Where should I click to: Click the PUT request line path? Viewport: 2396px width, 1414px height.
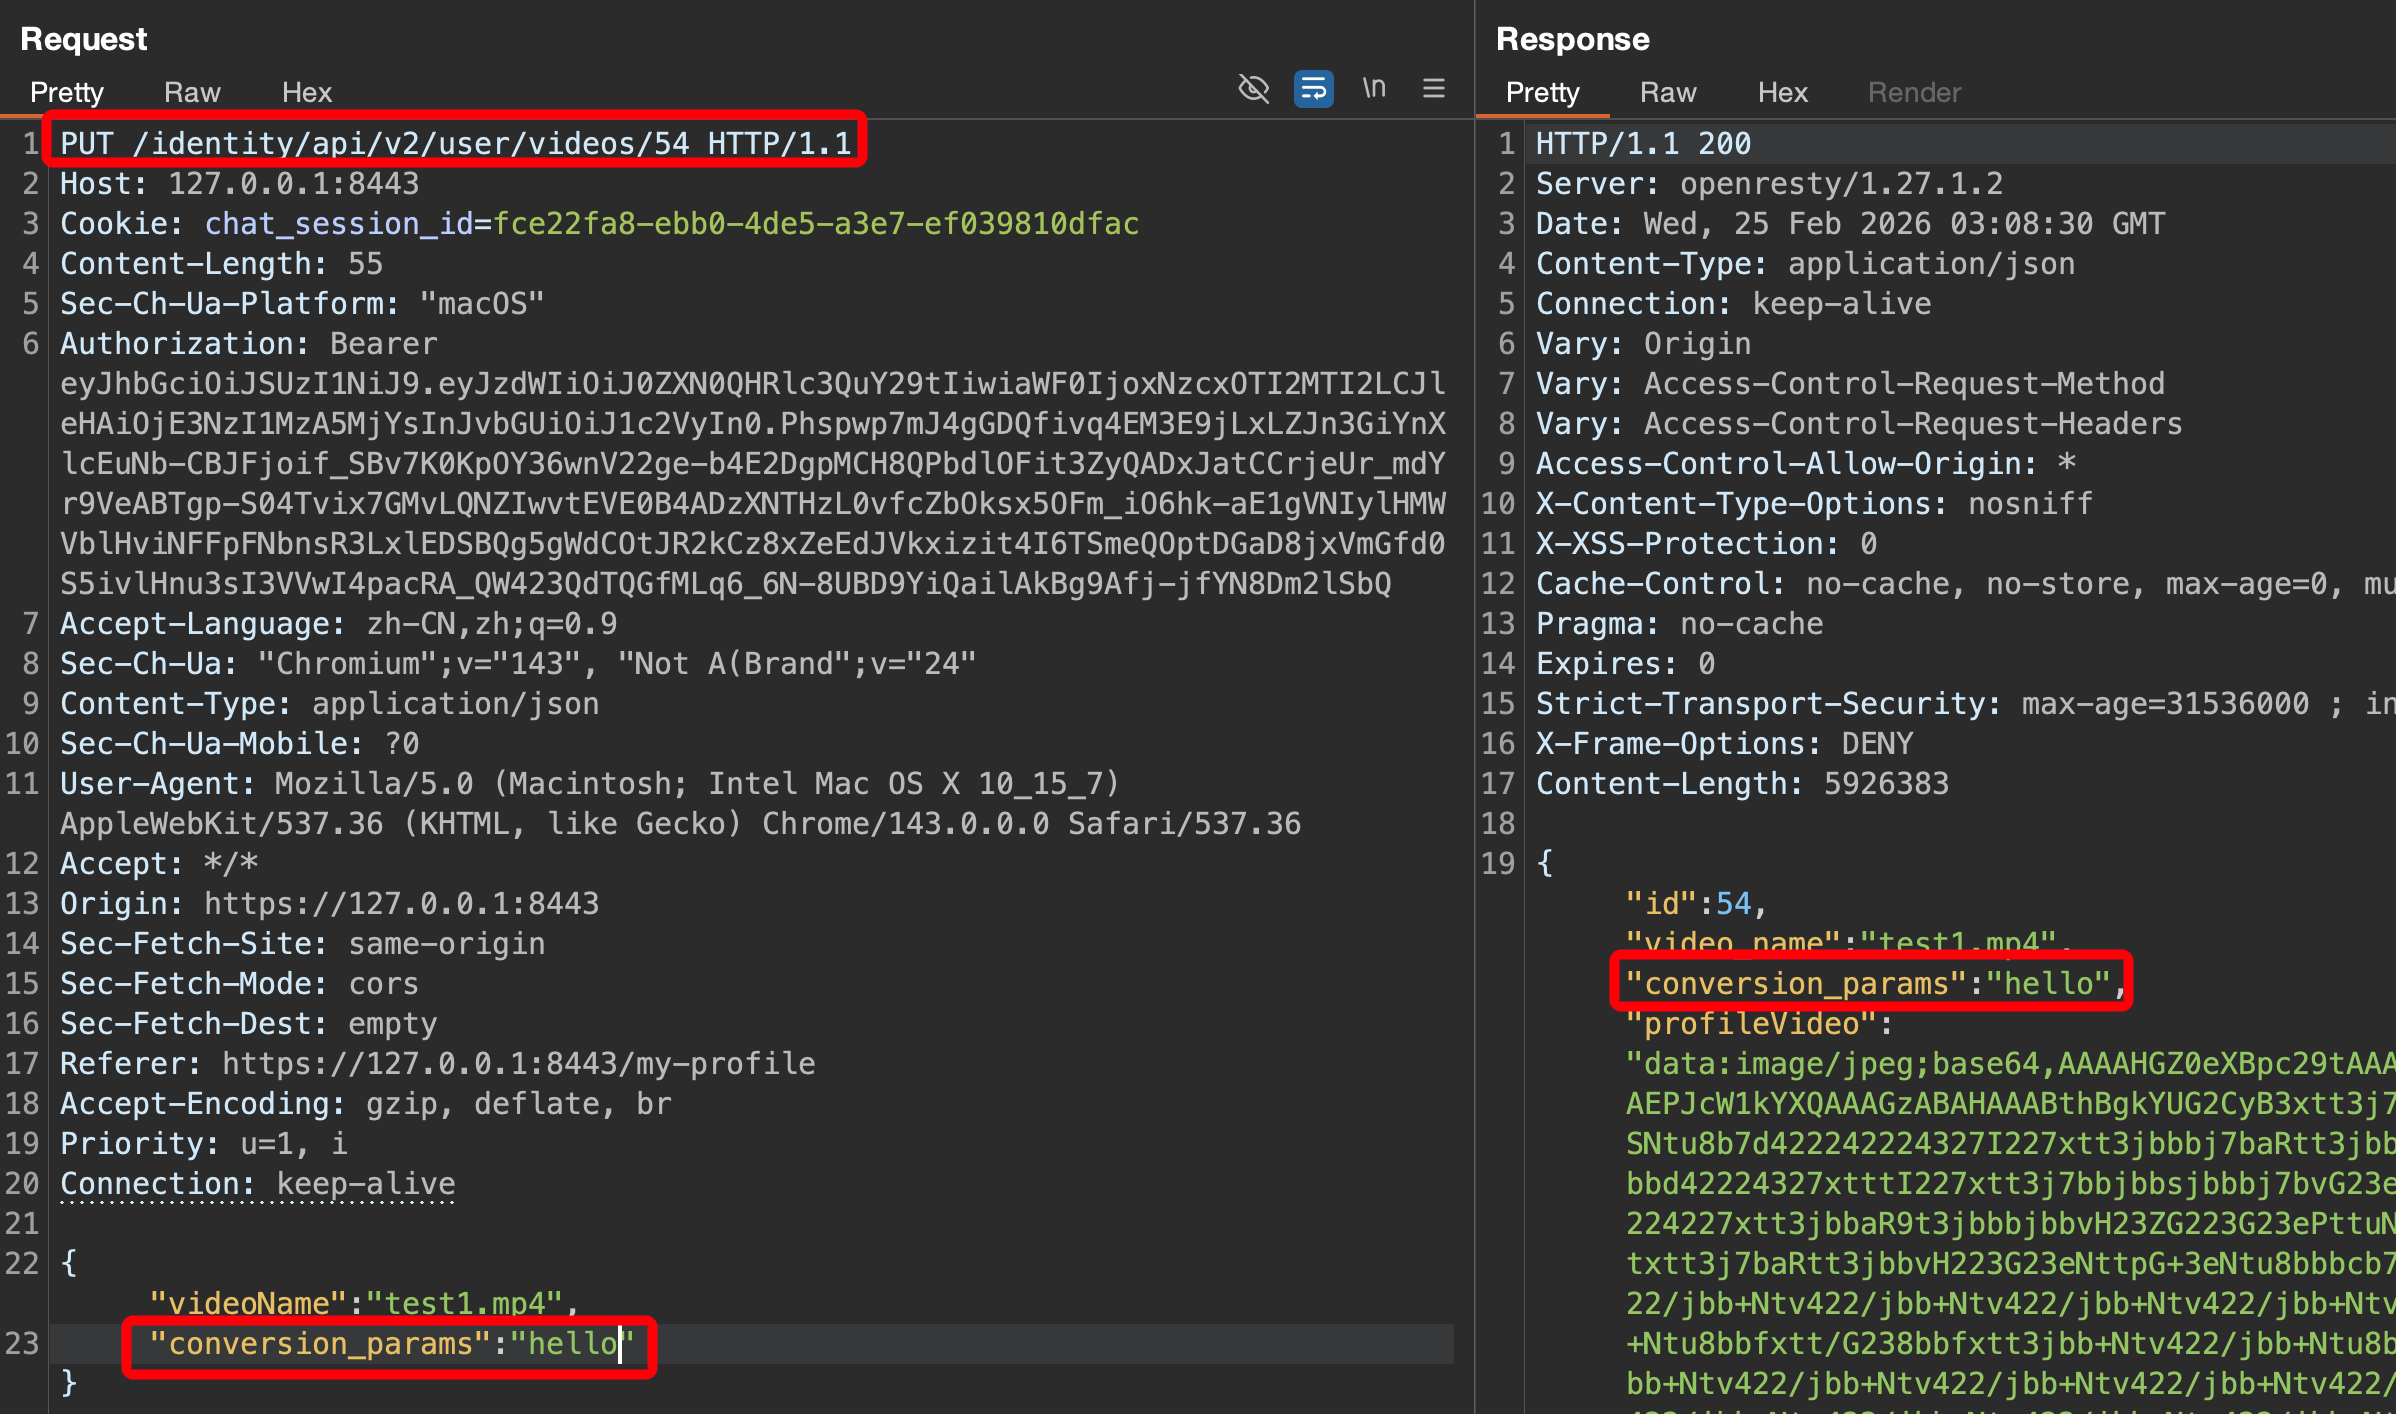(410, 143)
